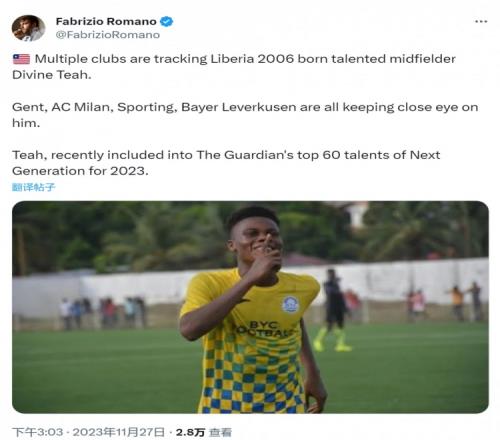This screenshot has width=500, height=440.
Task: Click the player in the green background
Action: click(332, 311)
